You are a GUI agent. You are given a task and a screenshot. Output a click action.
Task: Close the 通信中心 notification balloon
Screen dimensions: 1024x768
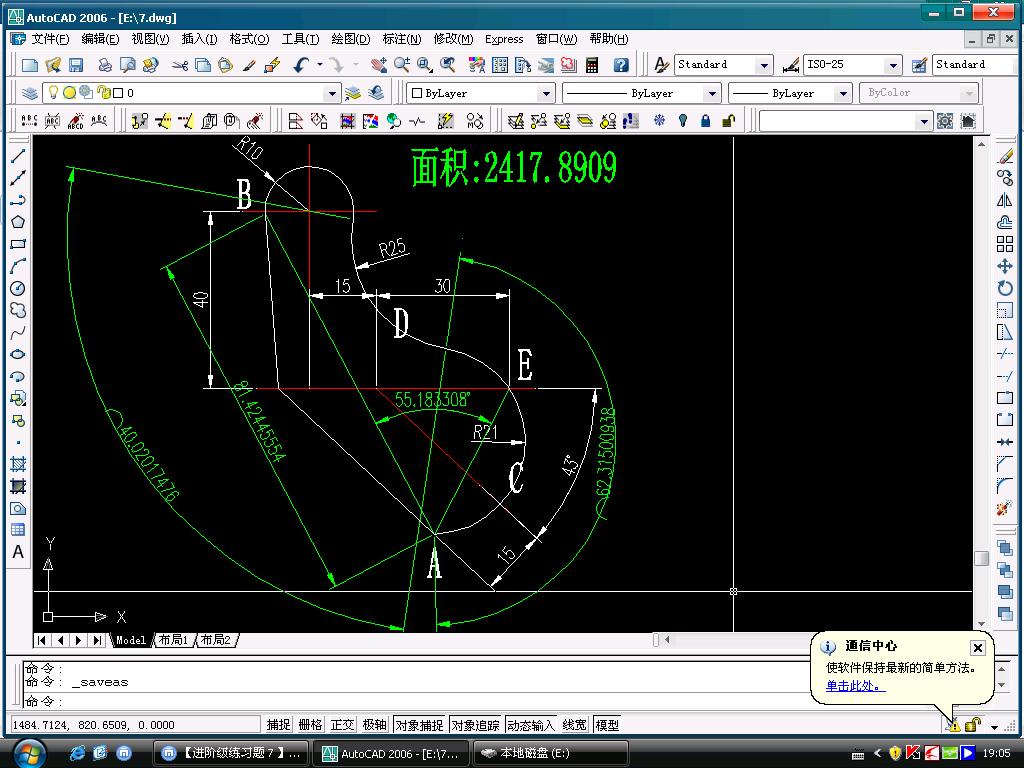pos(978,647)
